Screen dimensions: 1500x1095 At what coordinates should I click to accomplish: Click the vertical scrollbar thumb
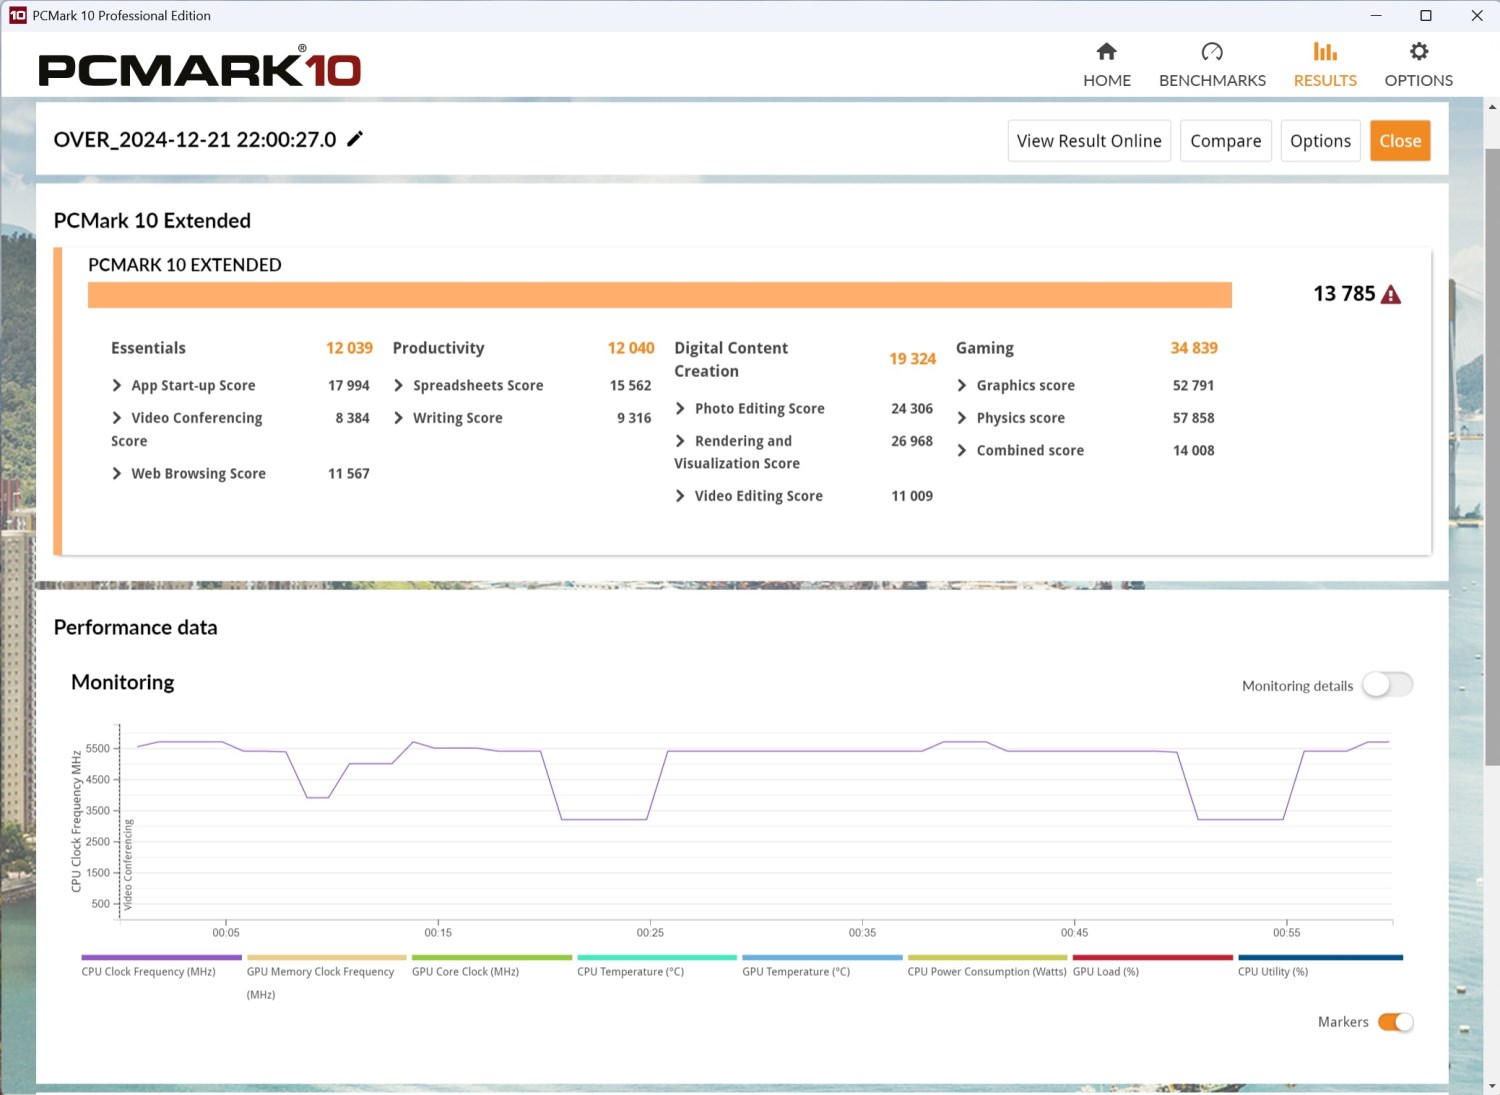point(1492,455)
